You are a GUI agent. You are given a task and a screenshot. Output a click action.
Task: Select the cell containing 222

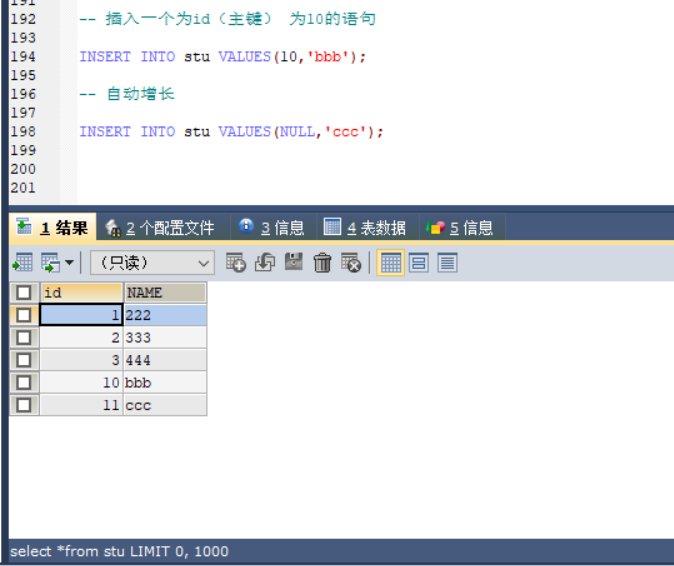[x=165, y=315]
